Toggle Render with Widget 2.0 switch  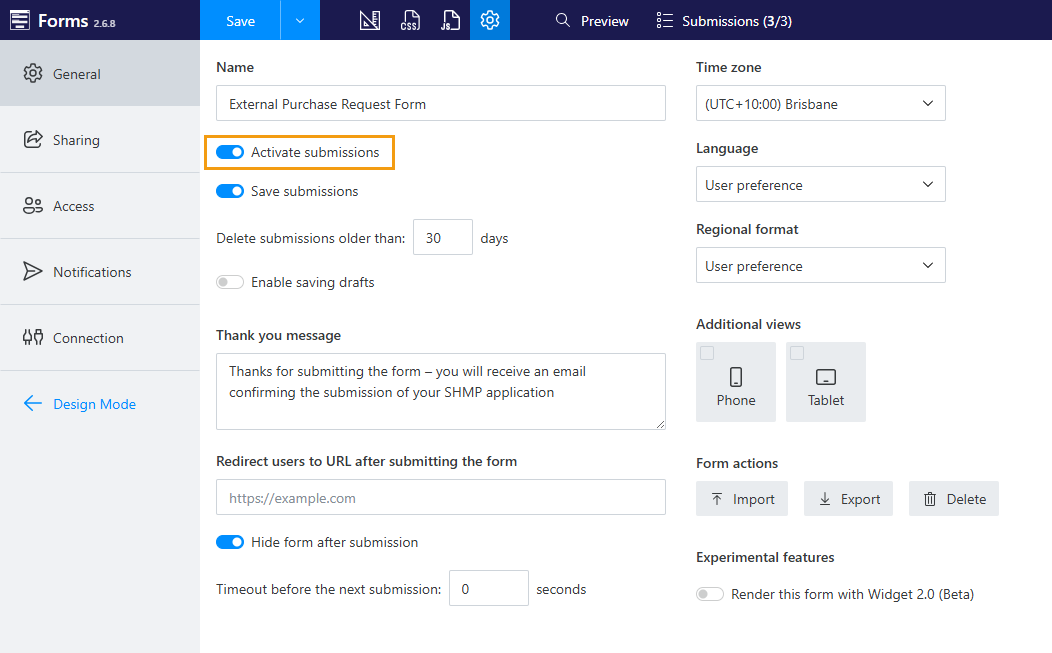click(710, 594)
